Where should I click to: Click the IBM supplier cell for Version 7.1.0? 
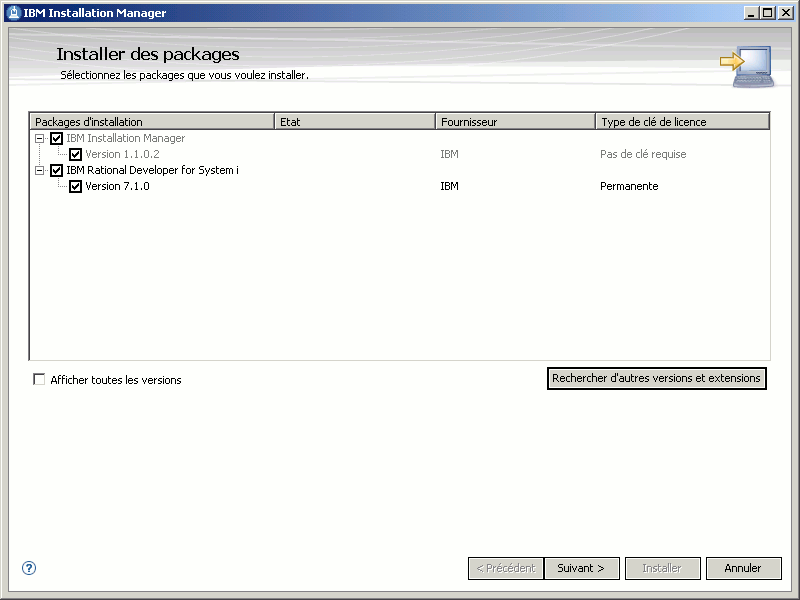tap(449, 186)
